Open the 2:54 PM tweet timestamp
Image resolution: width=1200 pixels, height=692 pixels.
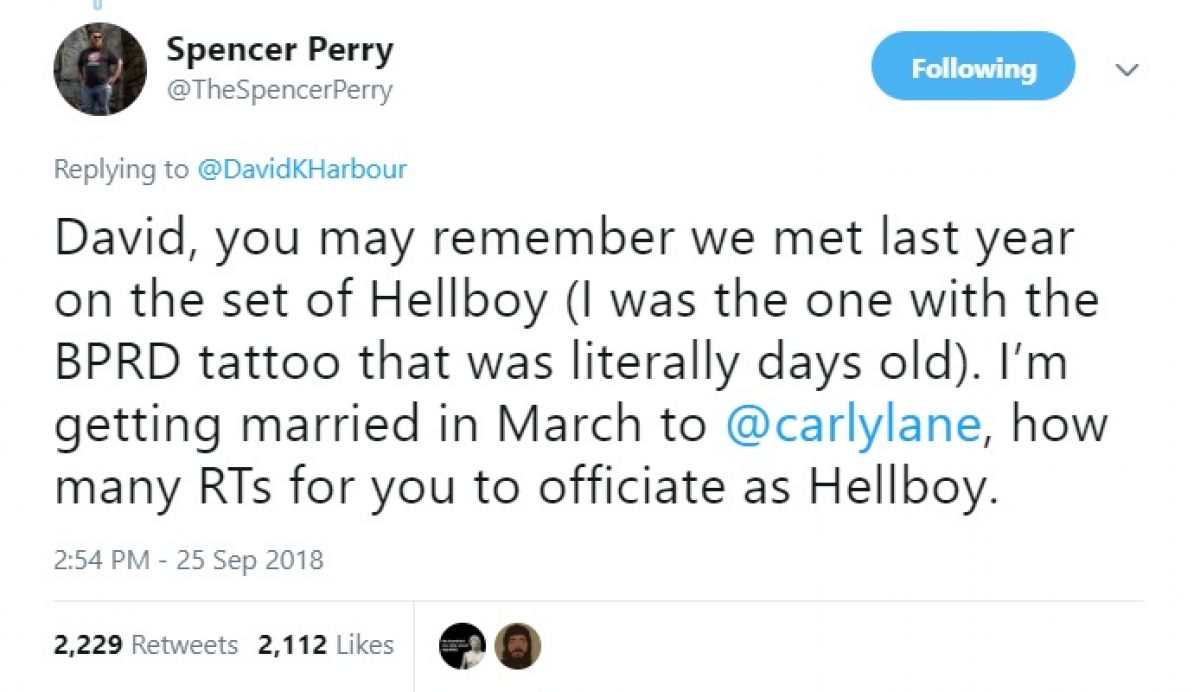click(x=189, y=558)
